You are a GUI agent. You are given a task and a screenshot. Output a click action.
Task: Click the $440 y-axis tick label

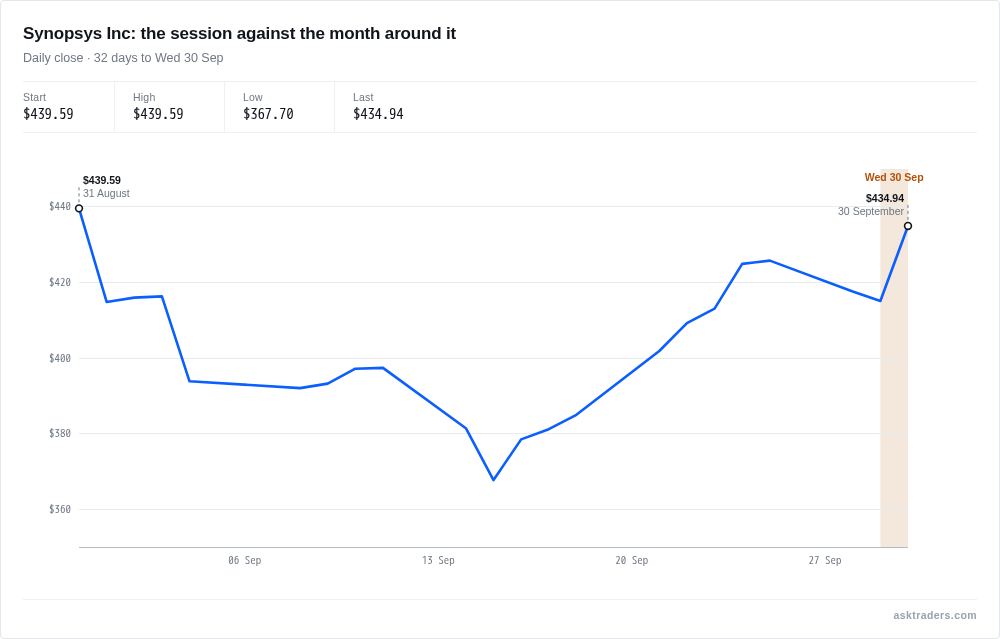60,207
